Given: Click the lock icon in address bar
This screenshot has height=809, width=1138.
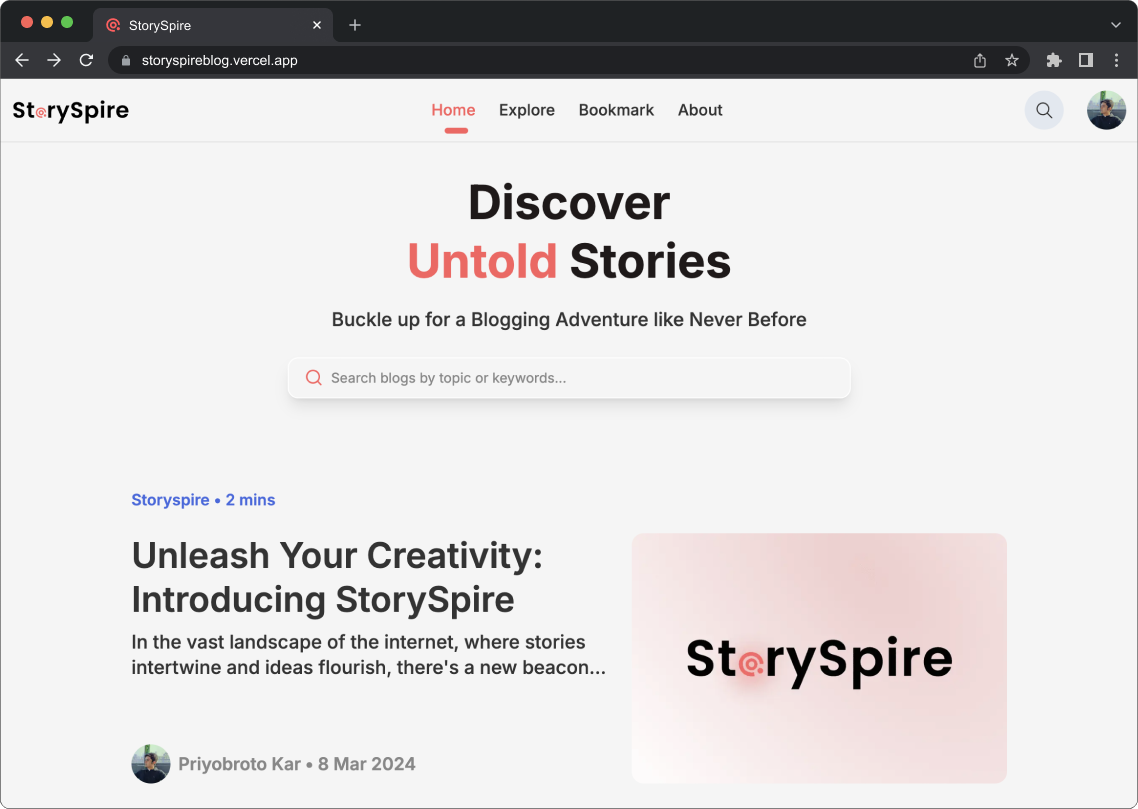Looking at the screenshot, I should pos(126,60).
